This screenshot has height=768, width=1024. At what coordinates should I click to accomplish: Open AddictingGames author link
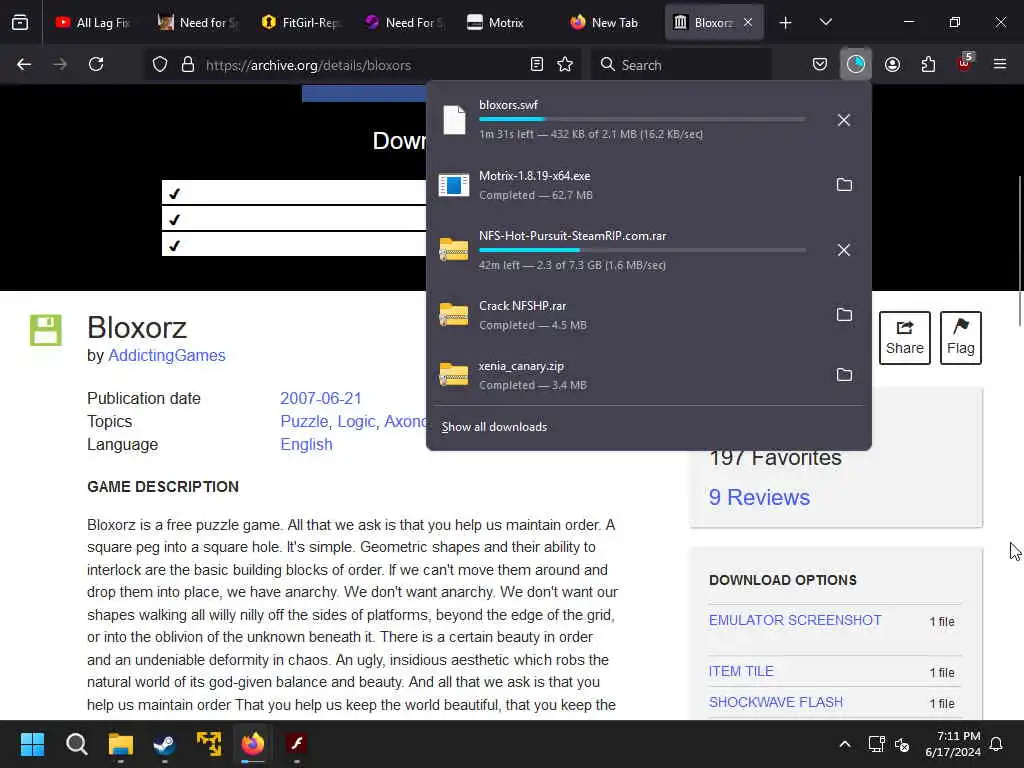pos(167,355)
